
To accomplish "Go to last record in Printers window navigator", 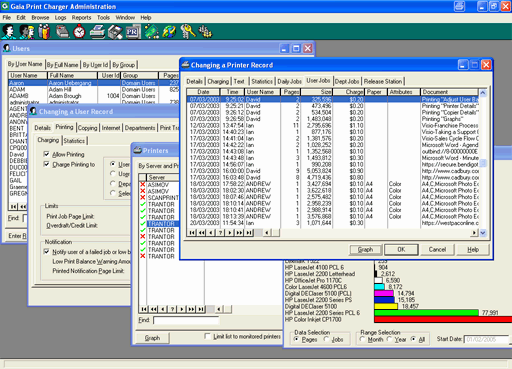I will [201, 309].
